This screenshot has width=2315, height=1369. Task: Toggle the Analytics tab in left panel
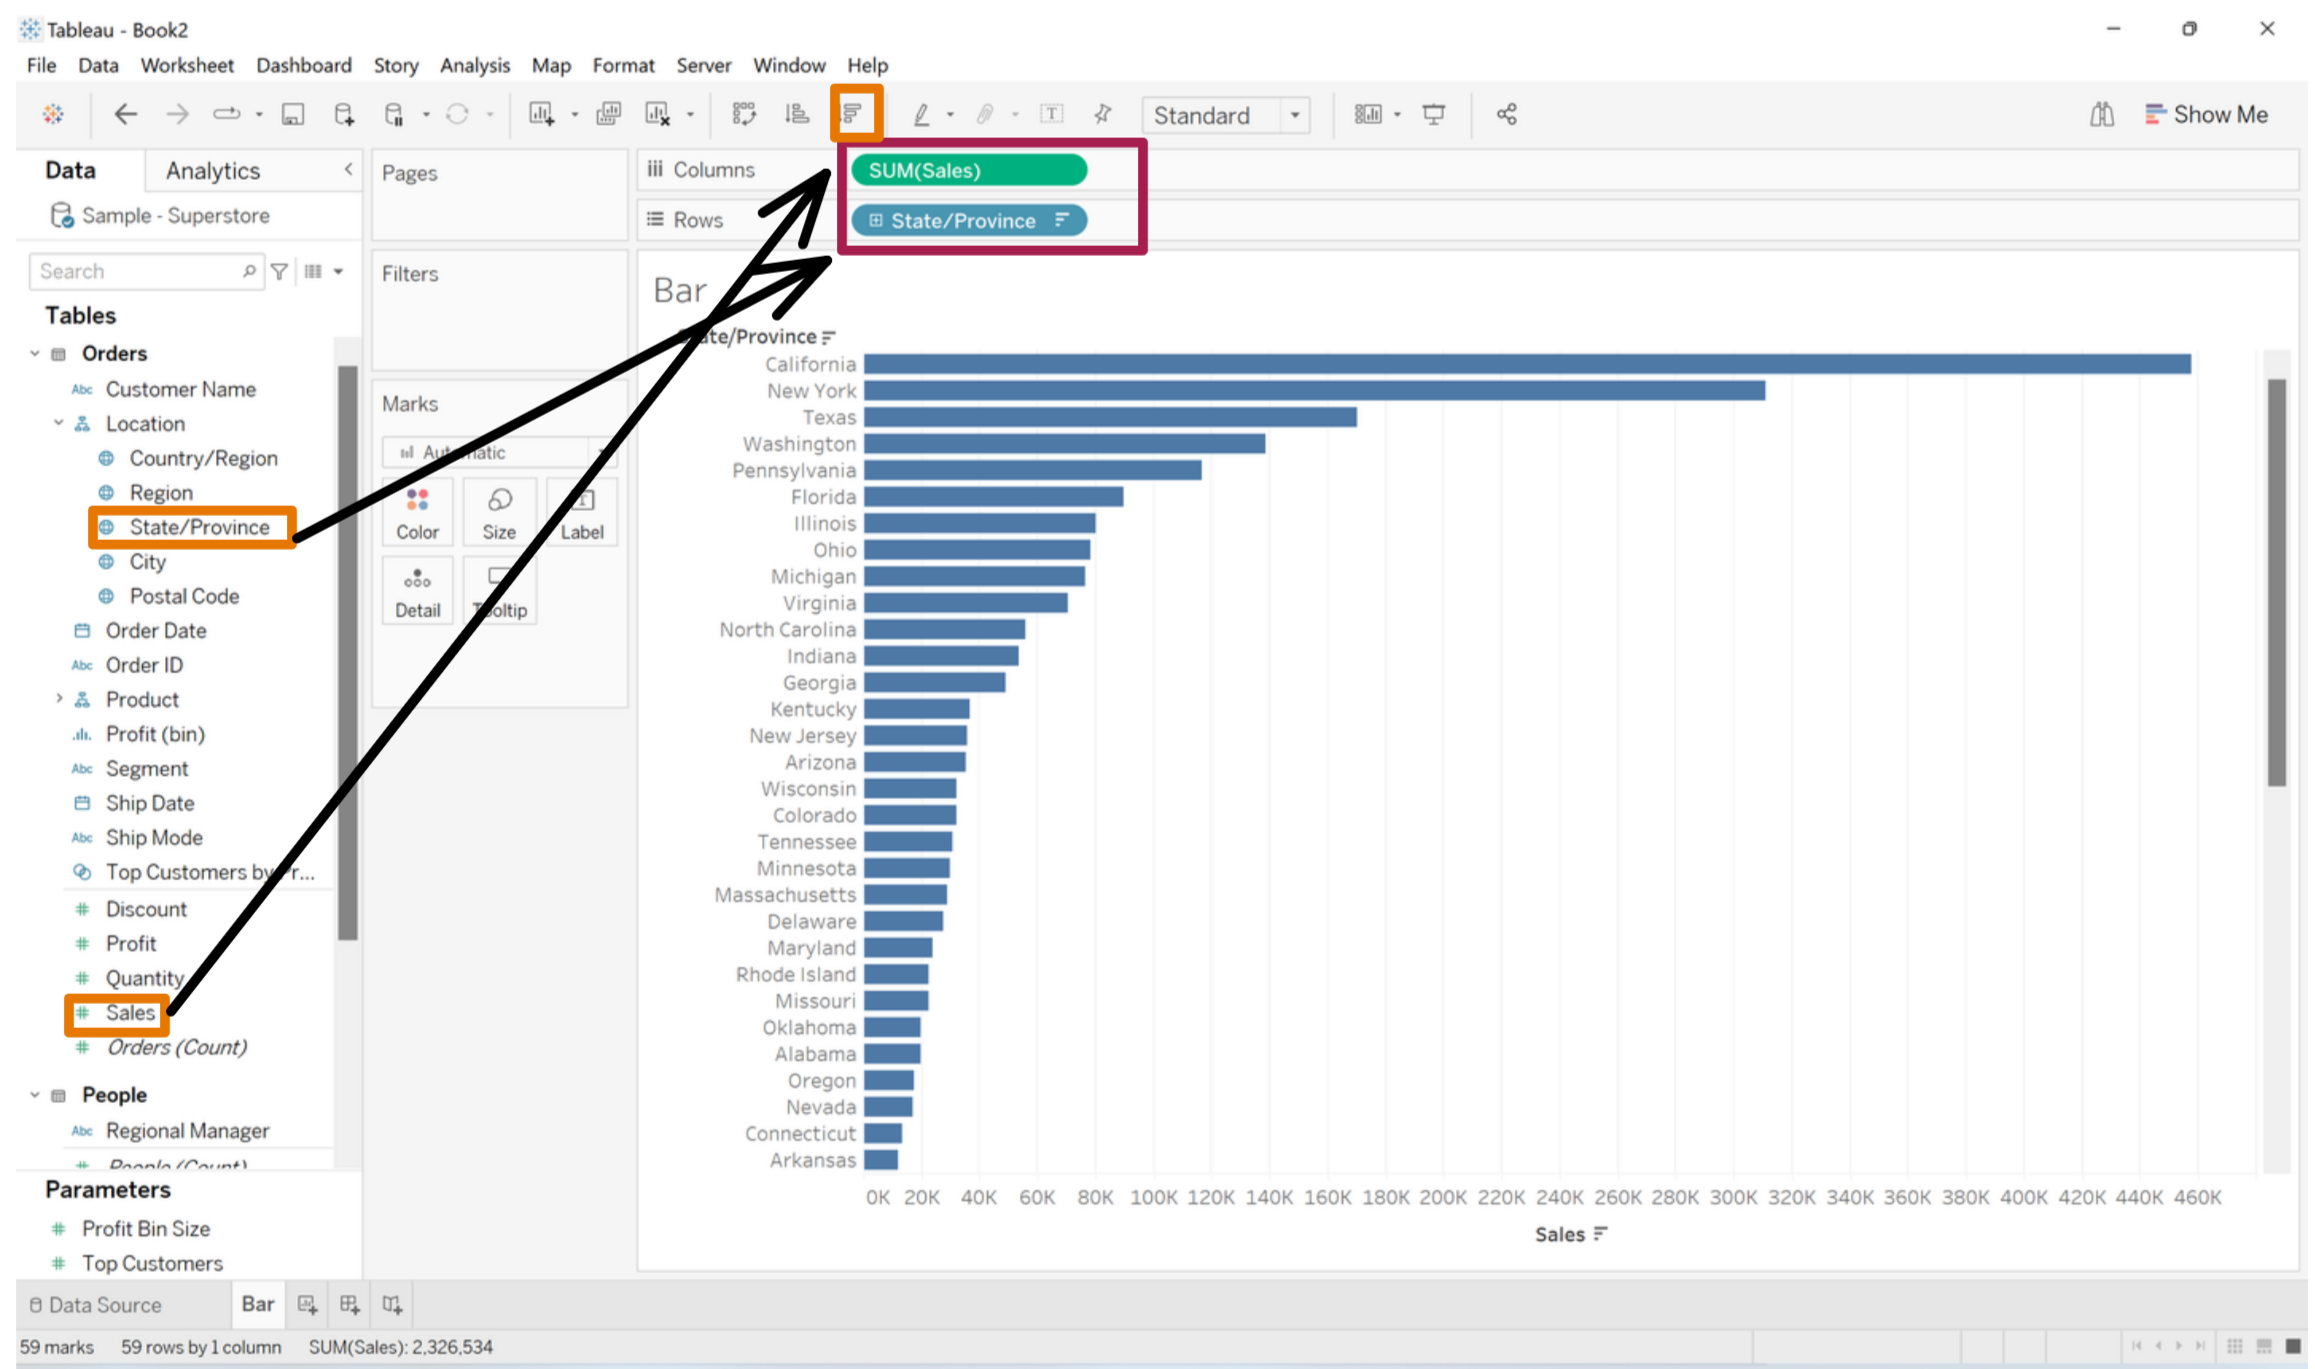[209, 171]
